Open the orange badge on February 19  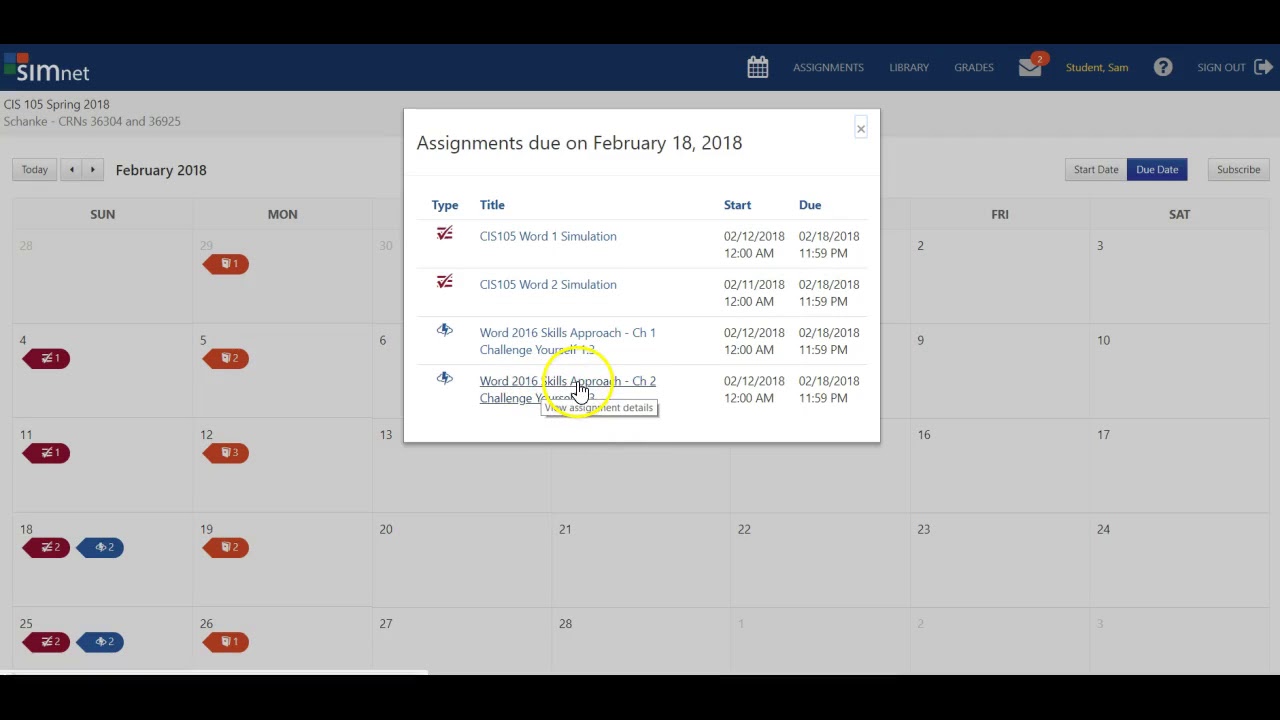pyautogui.click(x=226, y=547)
